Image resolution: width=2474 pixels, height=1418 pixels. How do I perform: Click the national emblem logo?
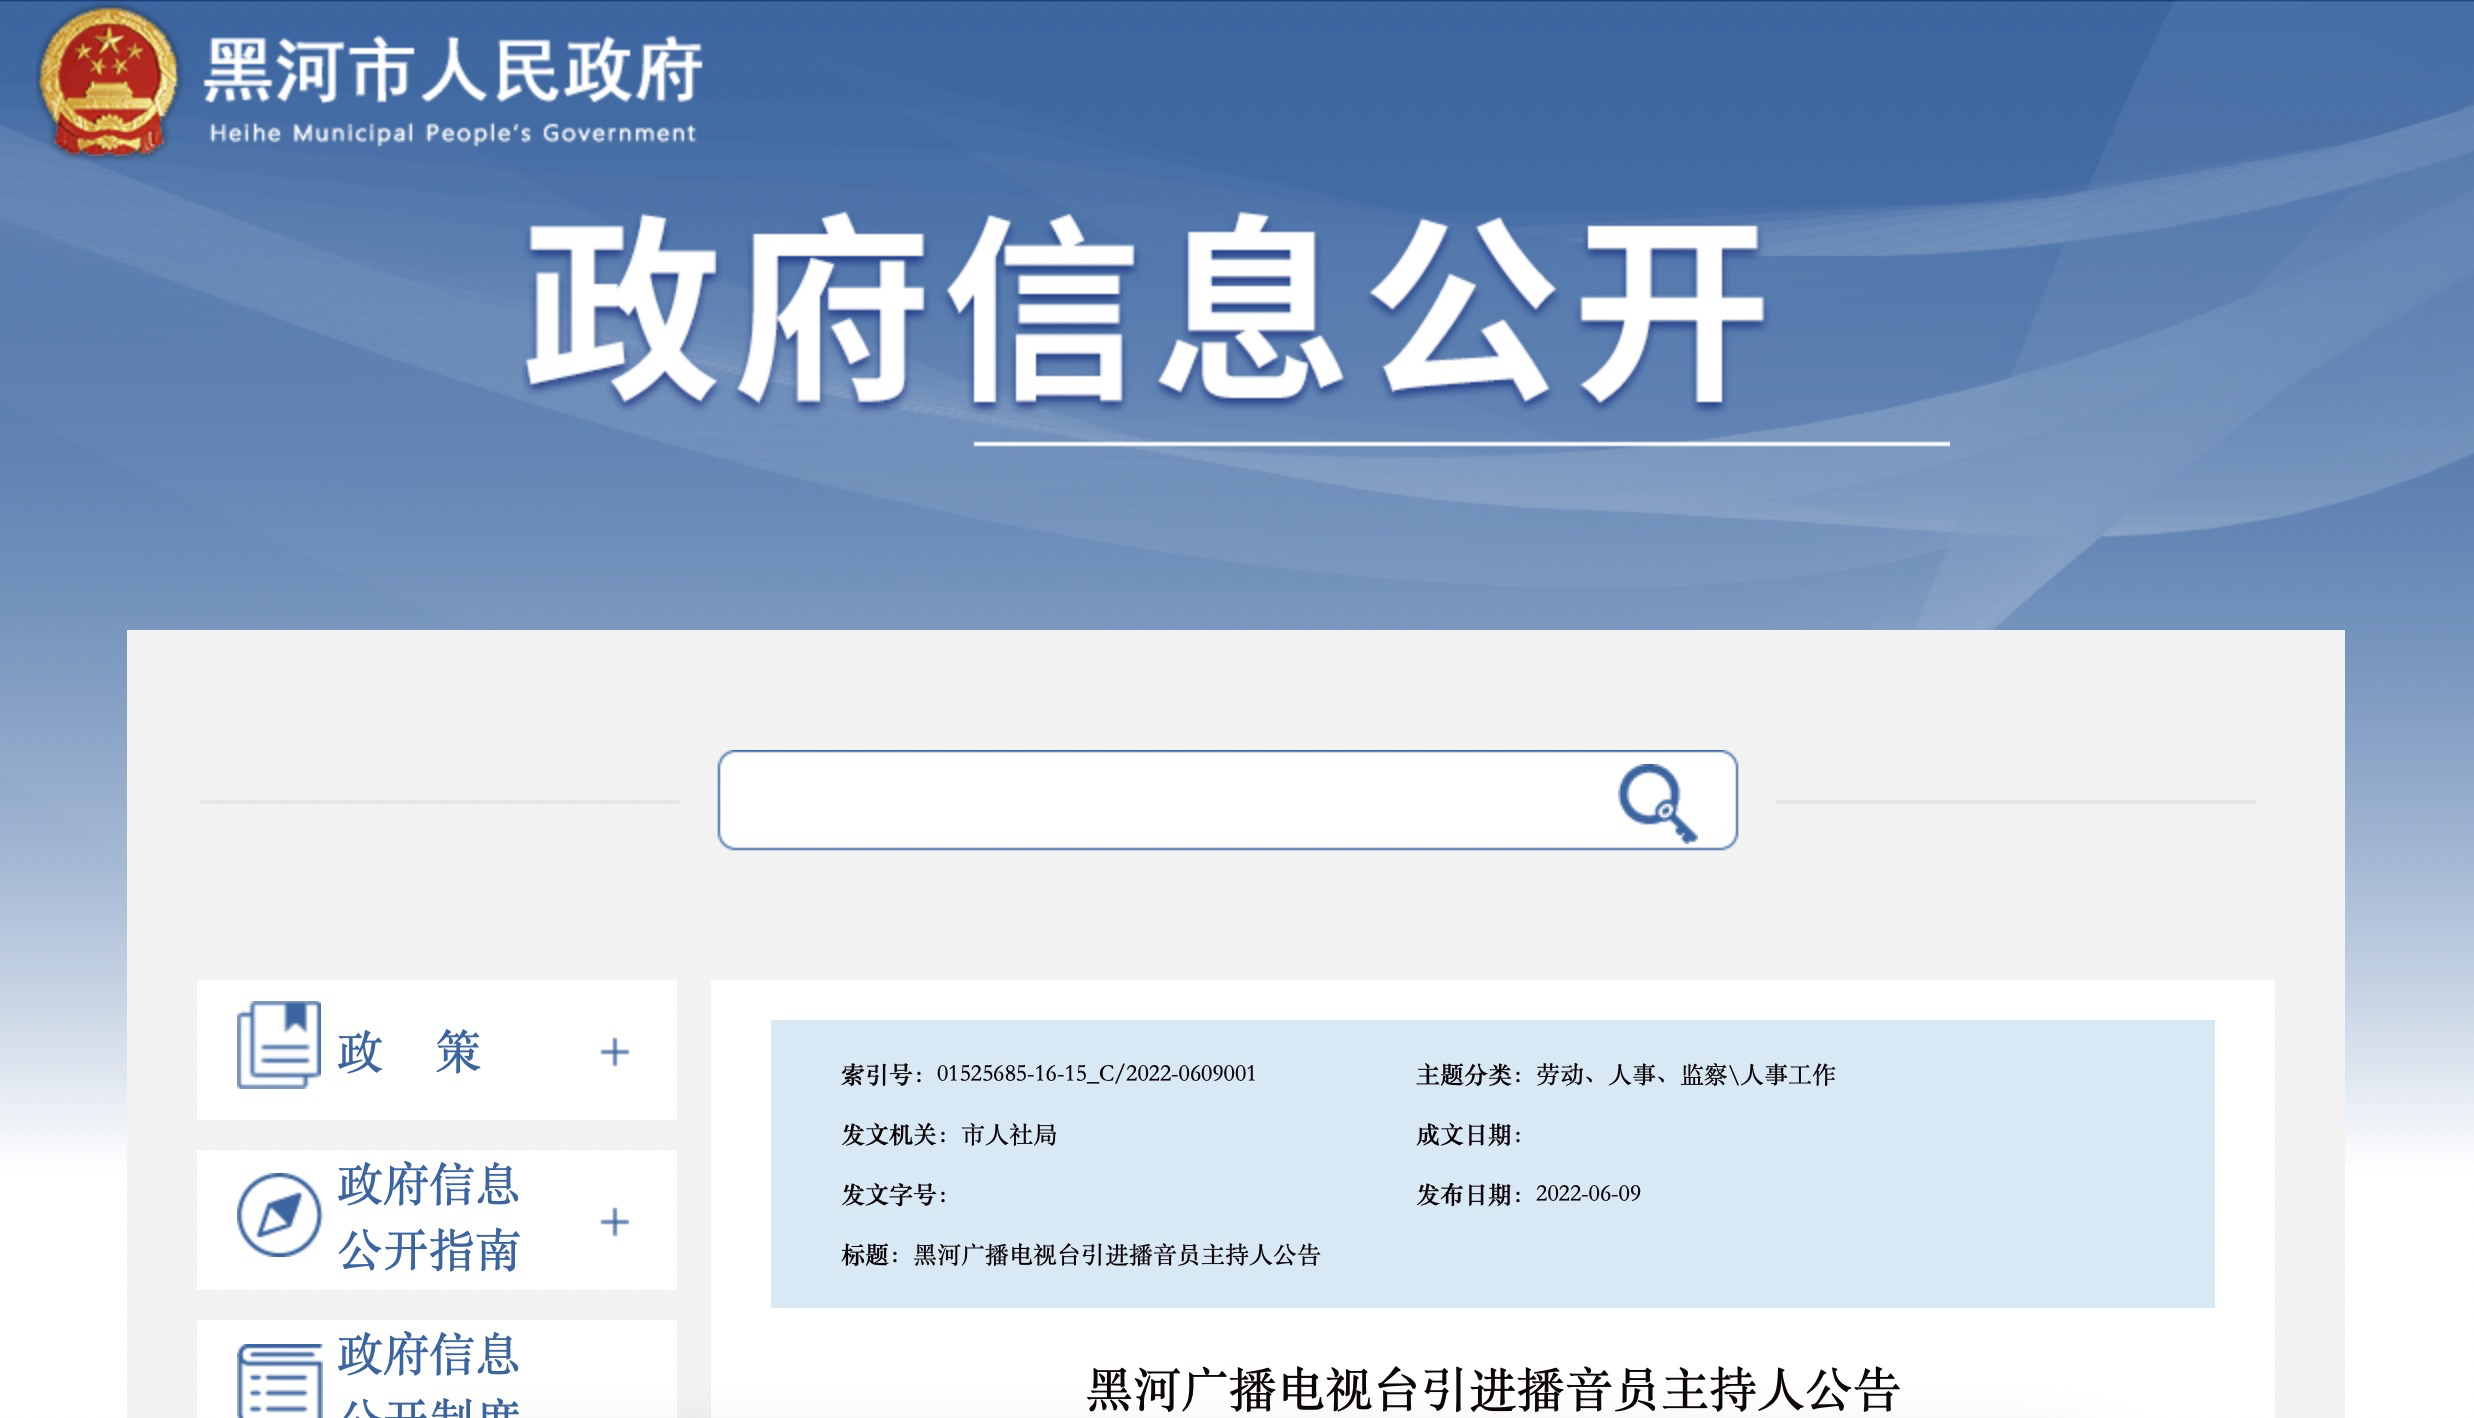point(108,82)
